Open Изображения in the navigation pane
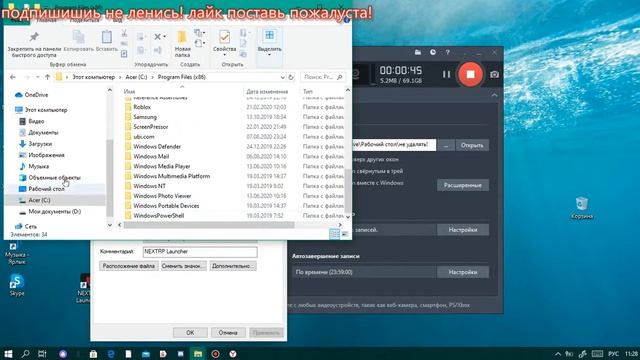Viewport: 640px width, 360px height. click(46, 155)
